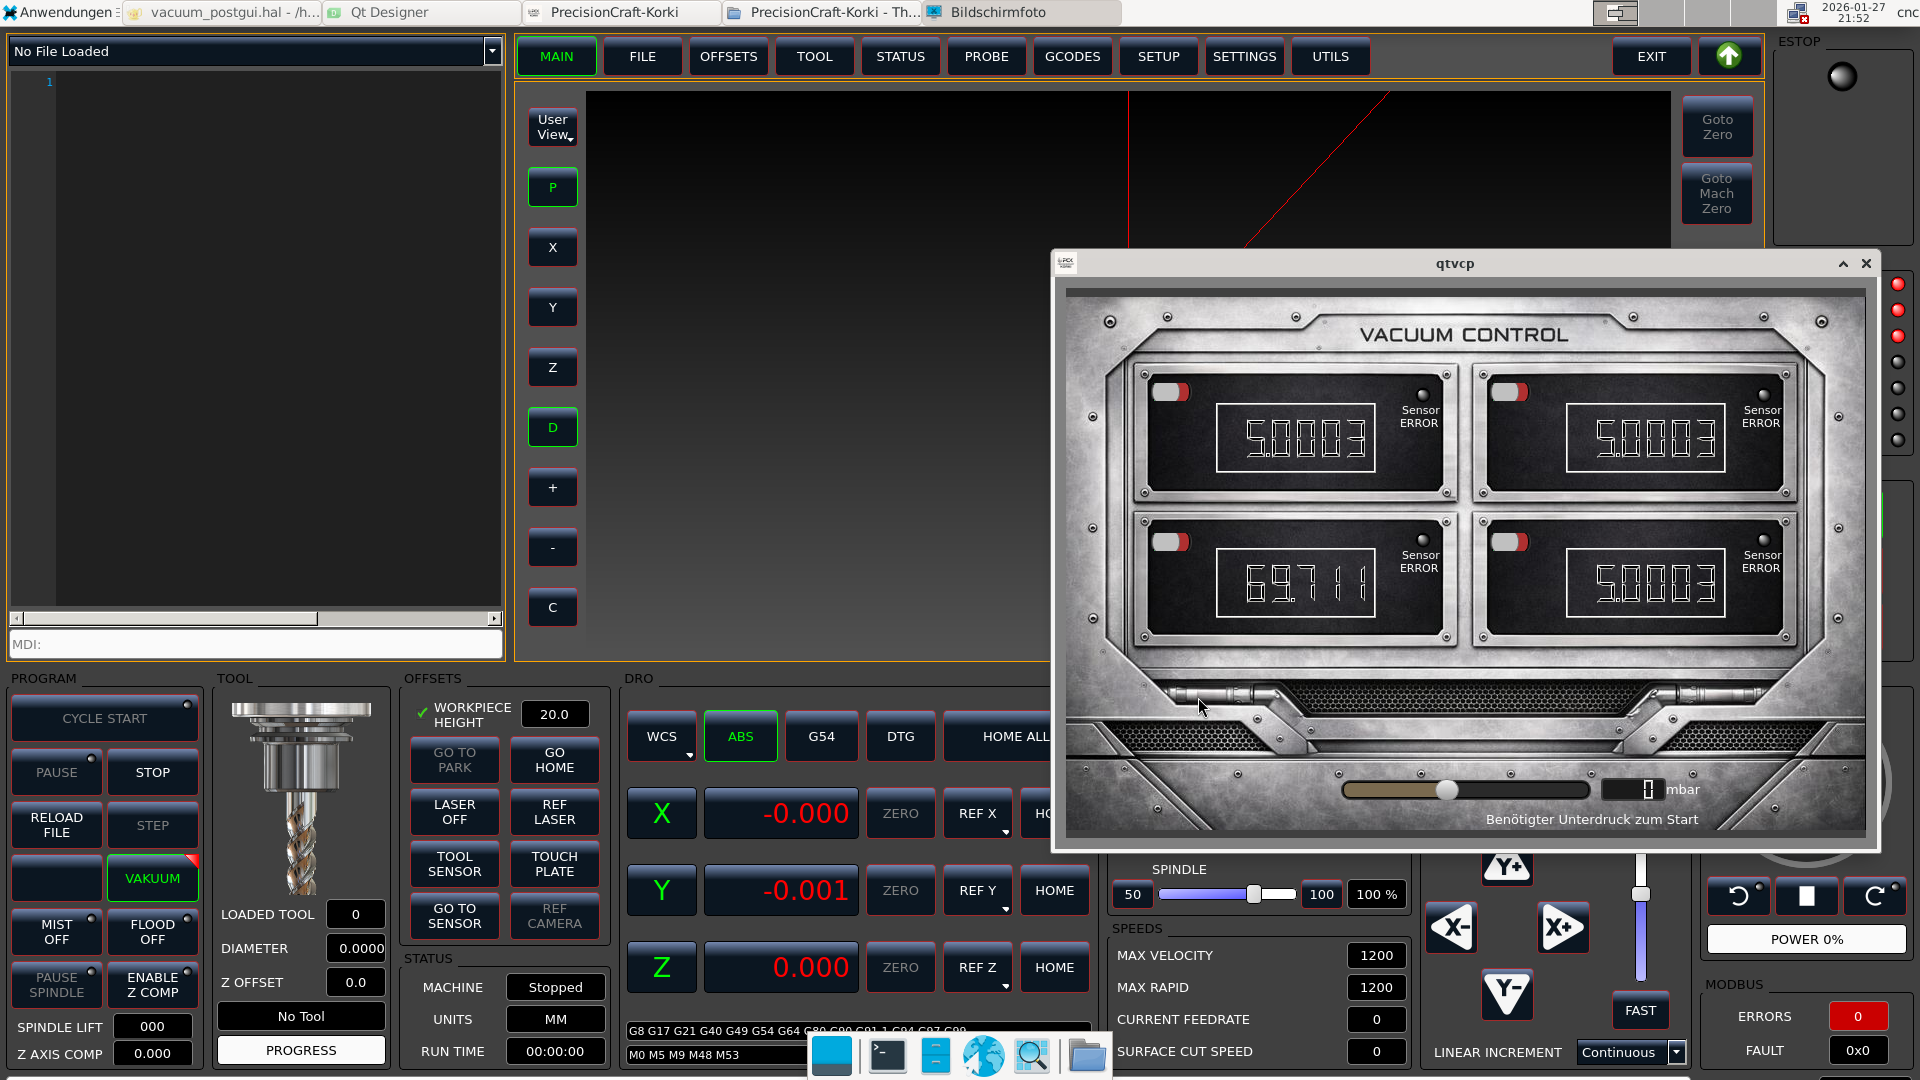Viewport: 1920px width, 1080px height.
Task: Open the No File Loaded dropdown
Action: click(x=492, y=51)
